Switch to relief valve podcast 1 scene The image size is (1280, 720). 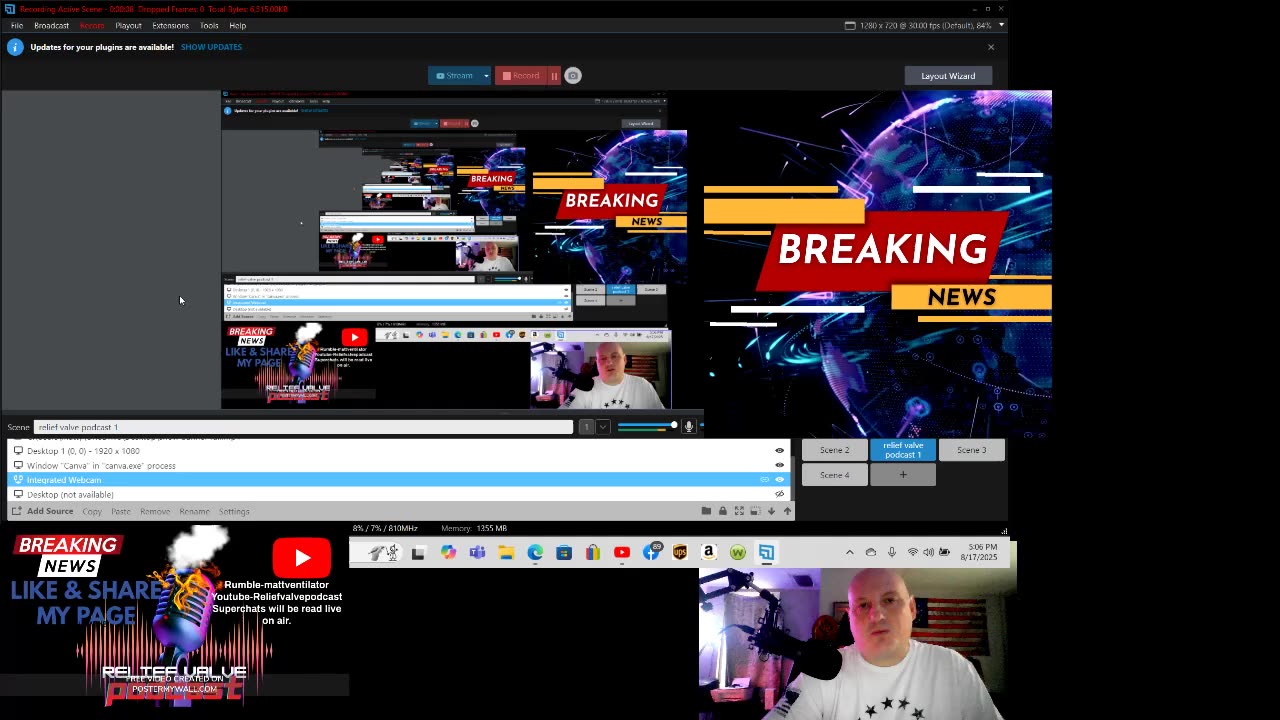(x=903, y=450)
